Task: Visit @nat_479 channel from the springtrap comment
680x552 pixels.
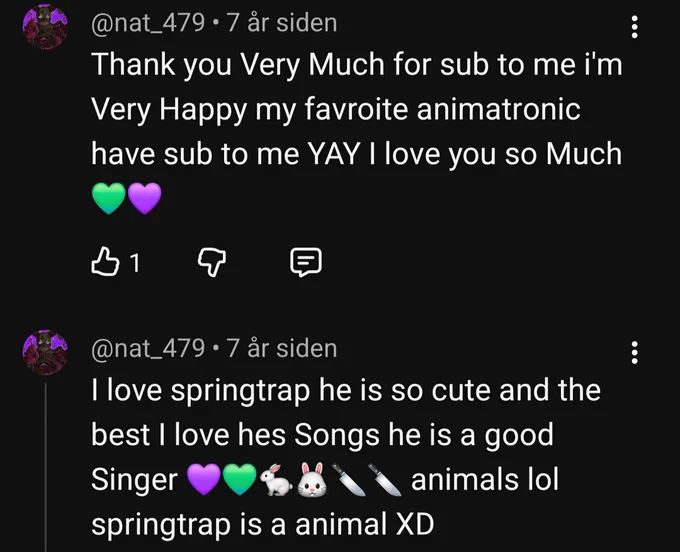Action: click(x=147, y=348)
